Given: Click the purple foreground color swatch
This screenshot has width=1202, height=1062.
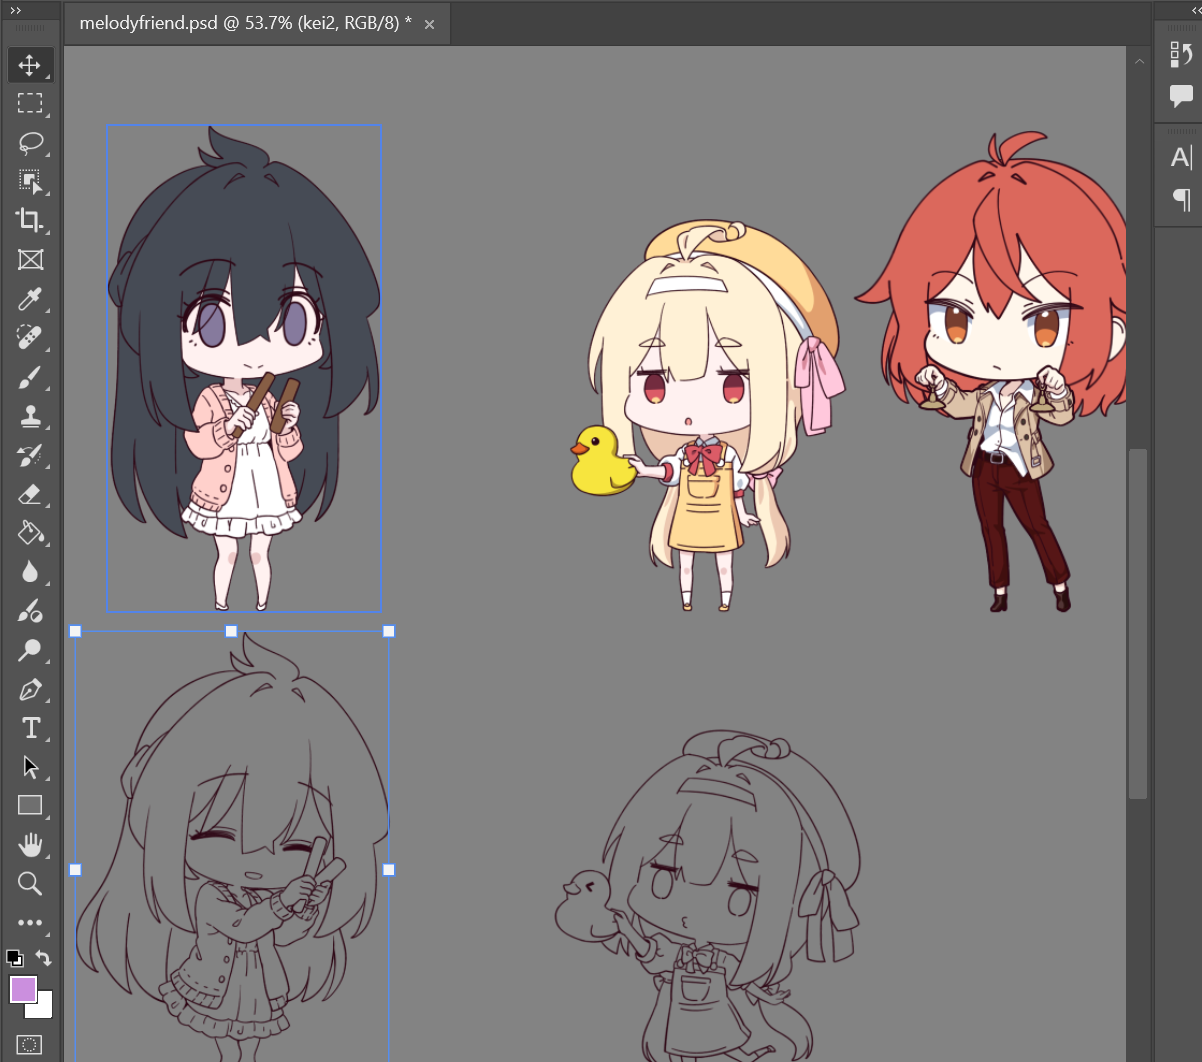Looking at the screenshot, I should click(23, 990).
